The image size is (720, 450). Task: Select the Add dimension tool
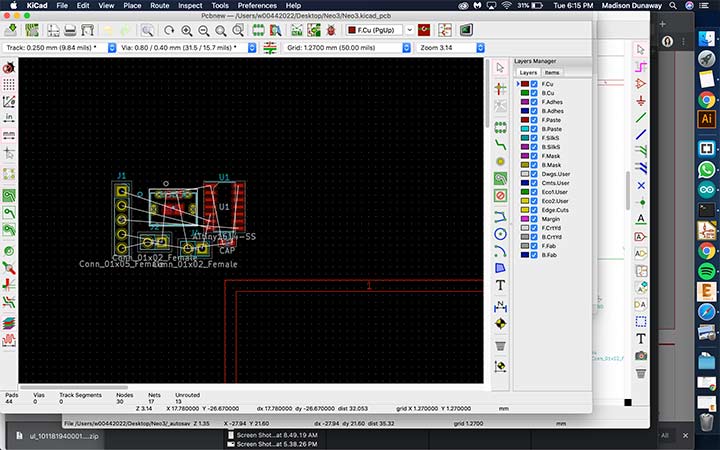(501, 306)
